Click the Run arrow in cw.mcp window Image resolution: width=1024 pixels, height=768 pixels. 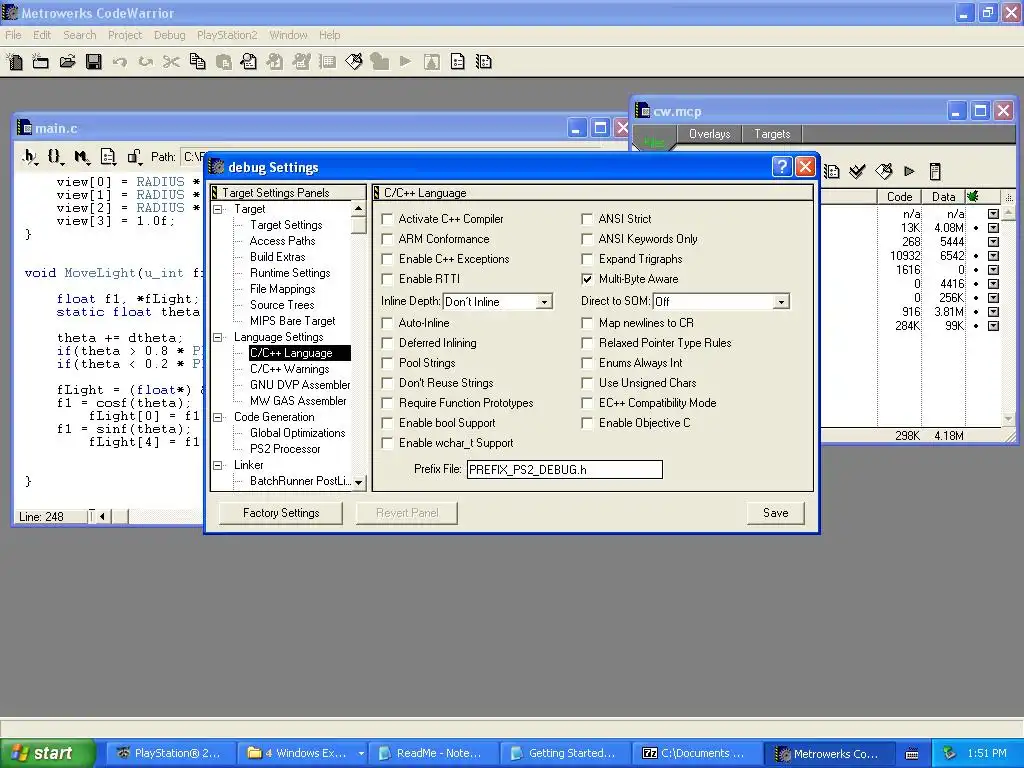point(909,171)
